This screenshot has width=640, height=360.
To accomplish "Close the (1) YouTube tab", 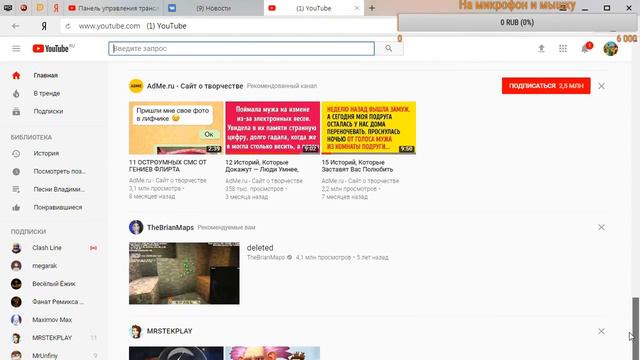I will (357, 8).
